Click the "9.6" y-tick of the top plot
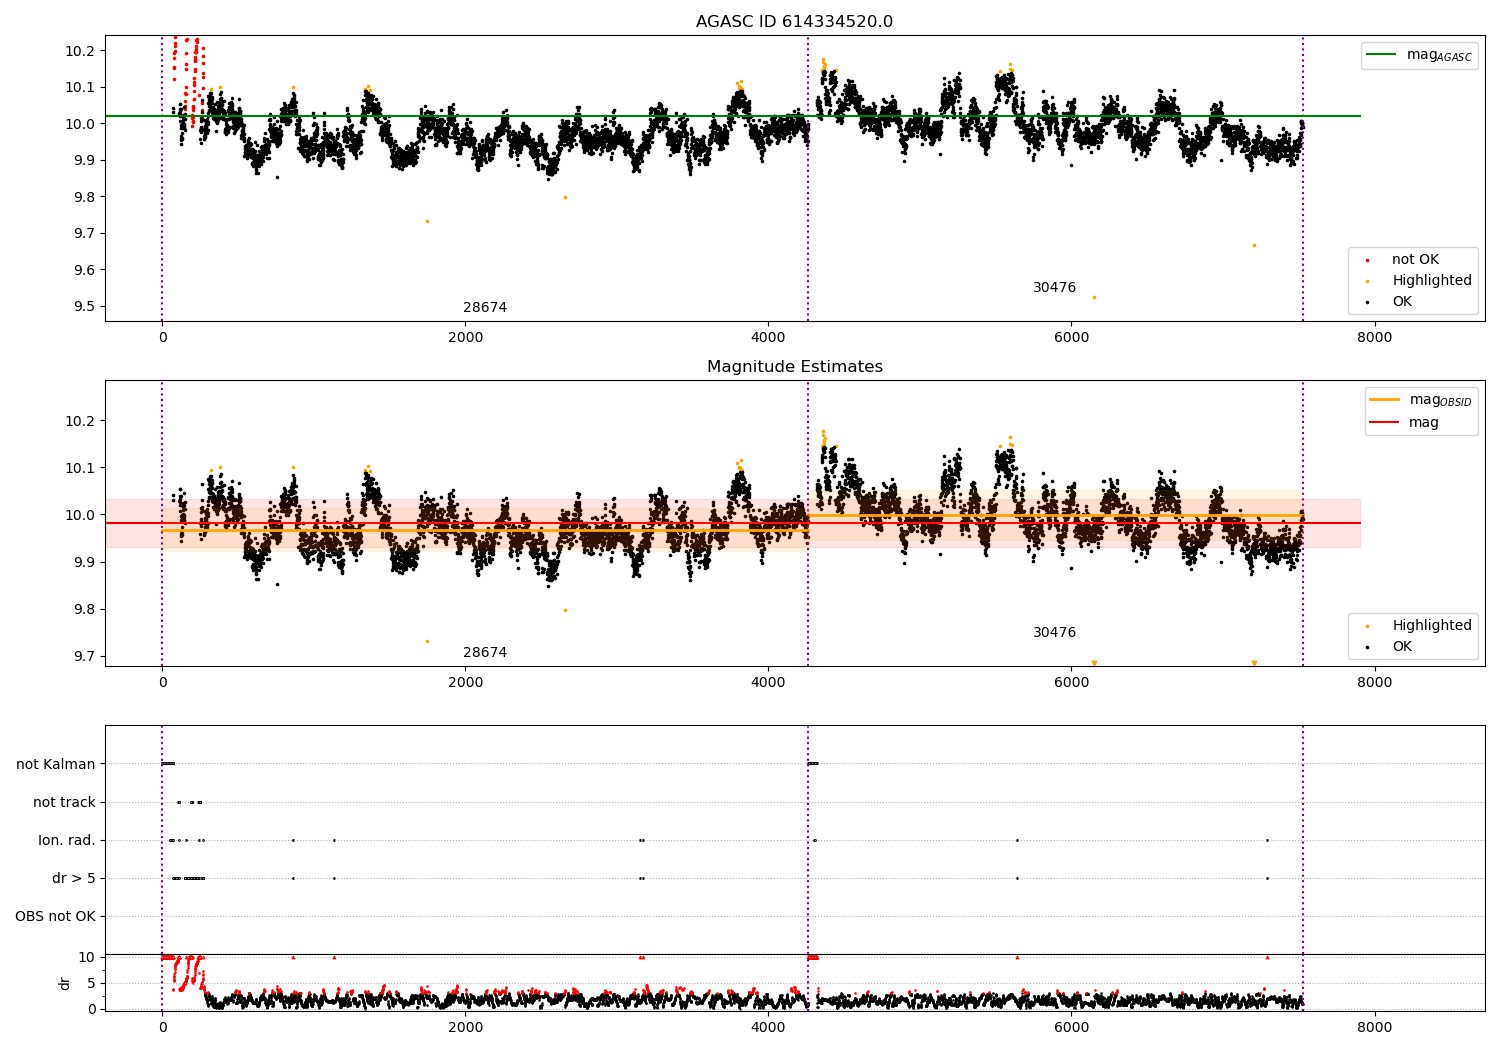The width and height of the screenshot is (1500, 1050). pos(83,270)
